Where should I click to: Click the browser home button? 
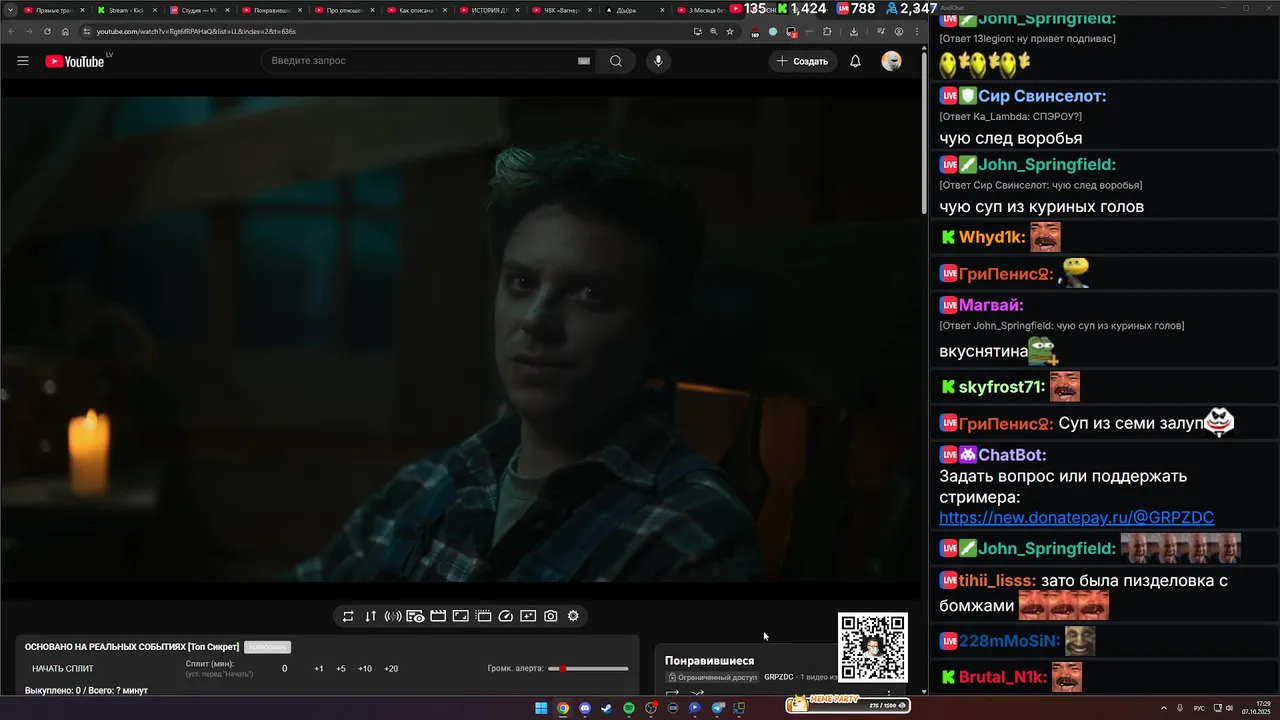click(65, 31)
